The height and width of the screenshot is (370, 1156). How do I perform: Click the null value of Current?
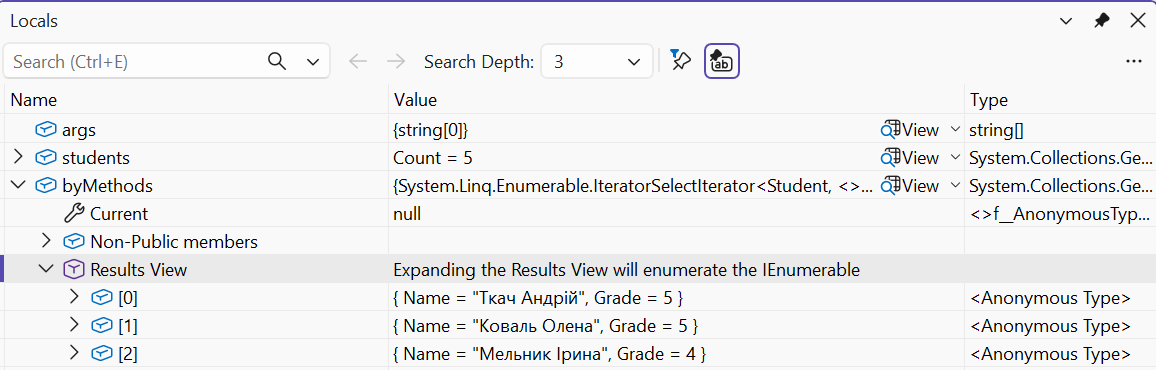click(x=408, y=214)
